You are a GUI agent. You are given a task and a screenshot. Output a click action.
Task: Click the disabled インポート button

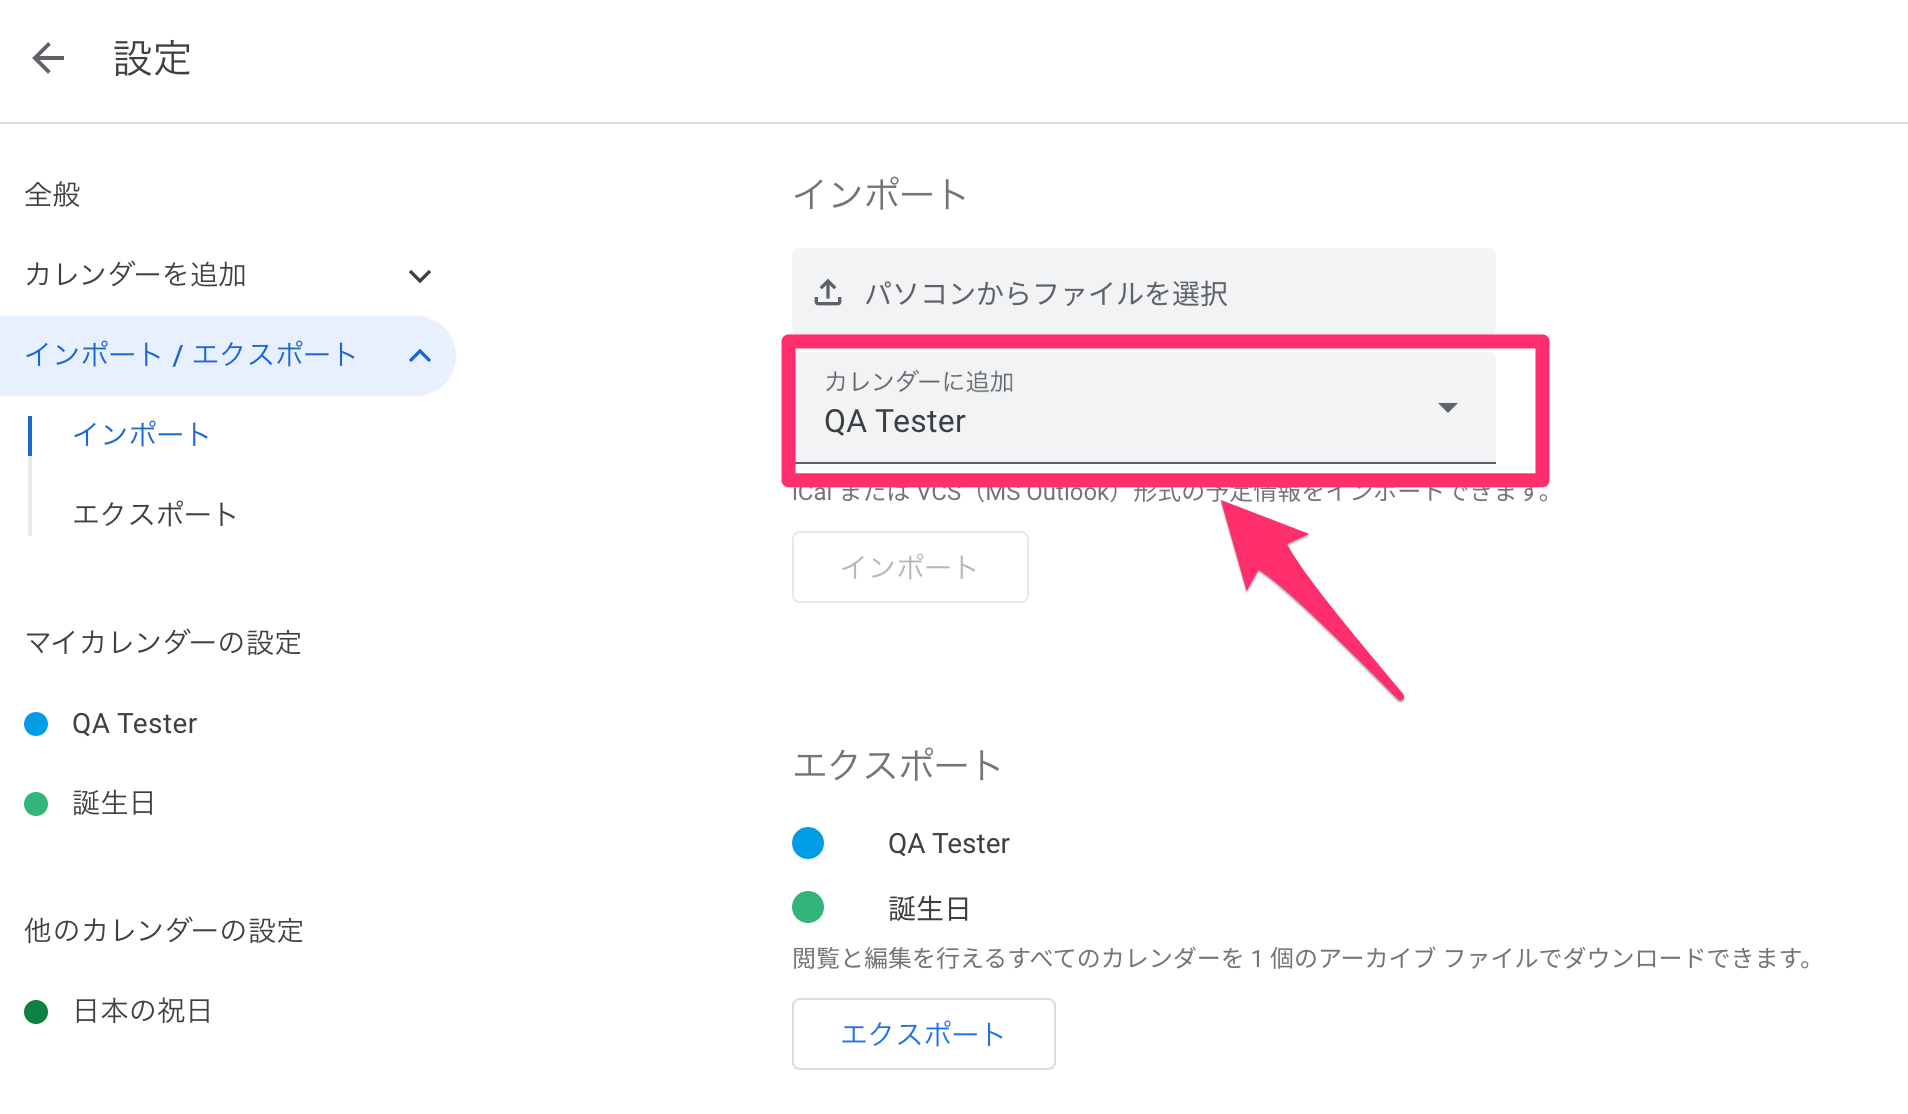(x=909, y=566)
